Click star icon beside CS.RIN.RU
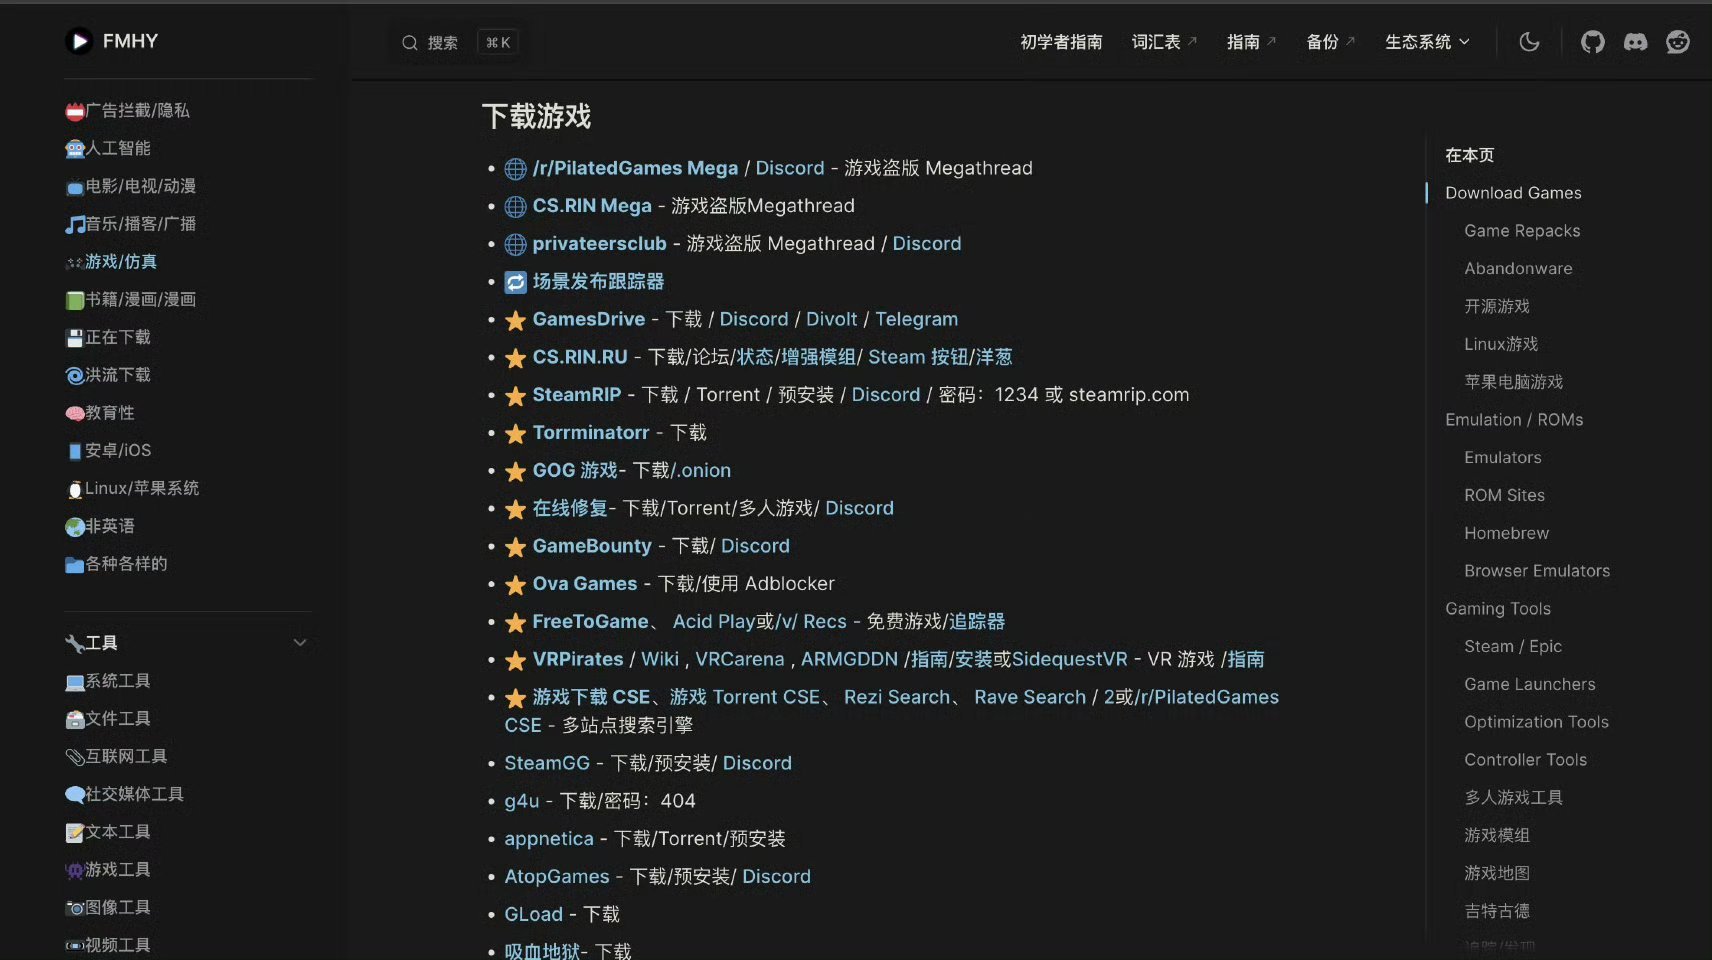This screenshot has height=960, width=1712. click(x=515, y=358)
